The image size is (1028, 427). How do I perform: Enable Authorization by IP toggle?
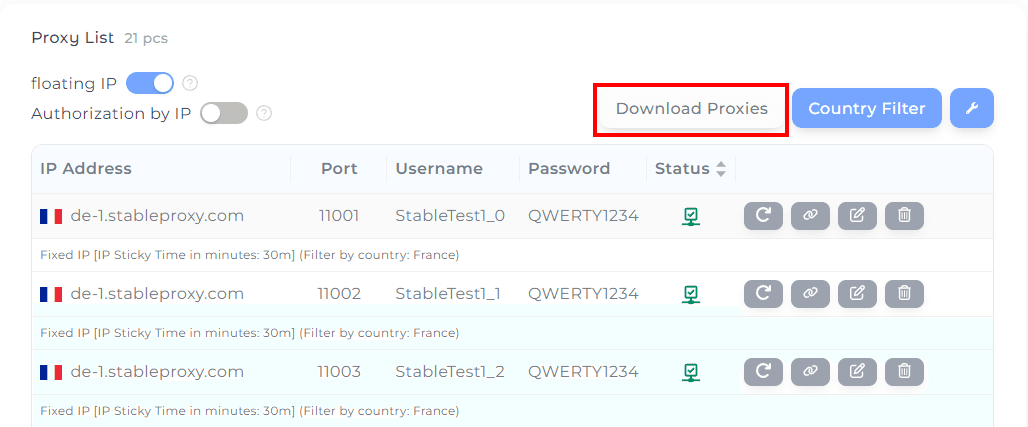224,113
